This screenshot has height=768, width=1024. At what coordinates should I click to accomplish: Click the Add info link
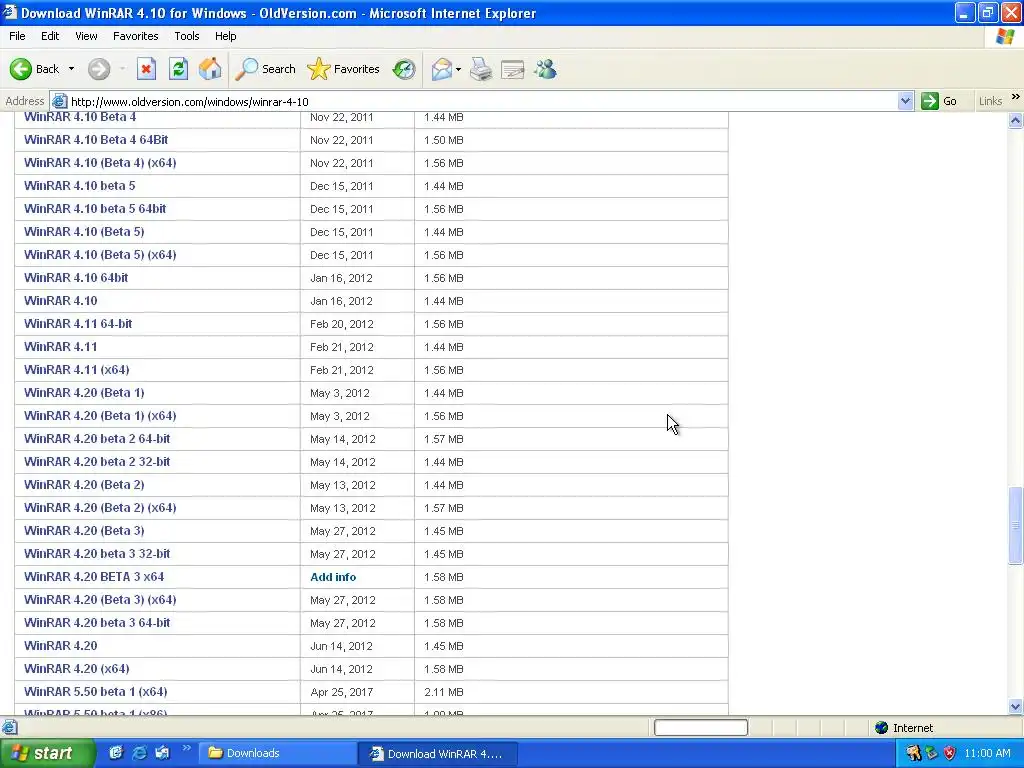(333, 577)
